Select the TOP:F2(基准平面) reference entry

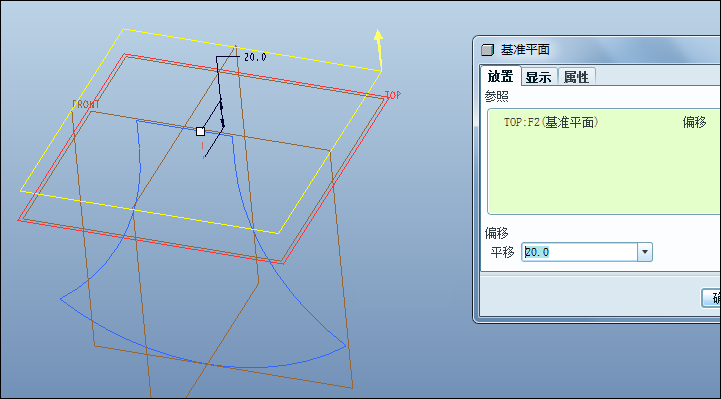pyautogui.click(x=551, y=122)
